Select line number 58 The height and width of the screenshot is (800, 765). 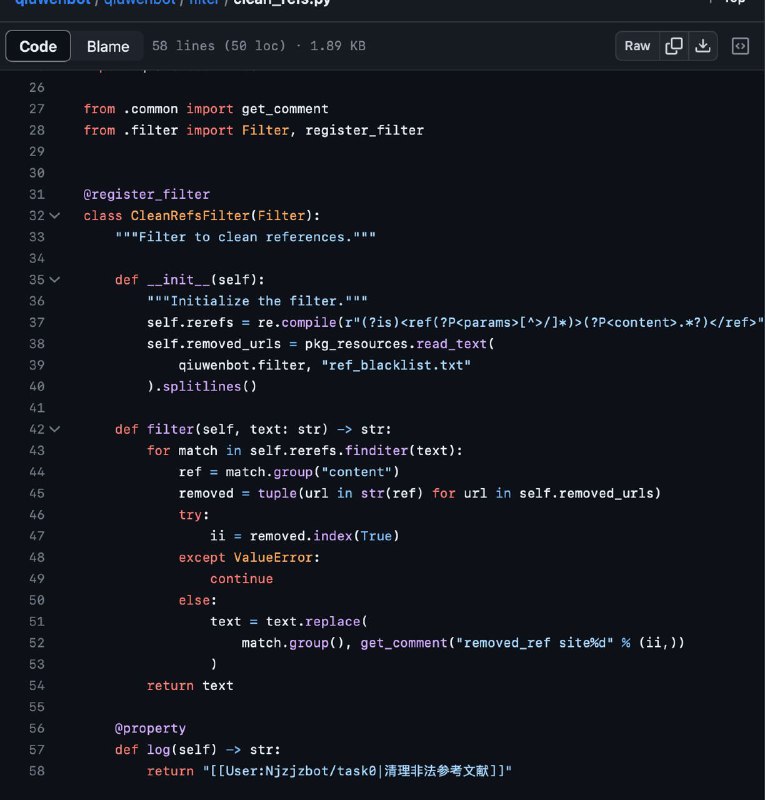(x=37, y=770)
